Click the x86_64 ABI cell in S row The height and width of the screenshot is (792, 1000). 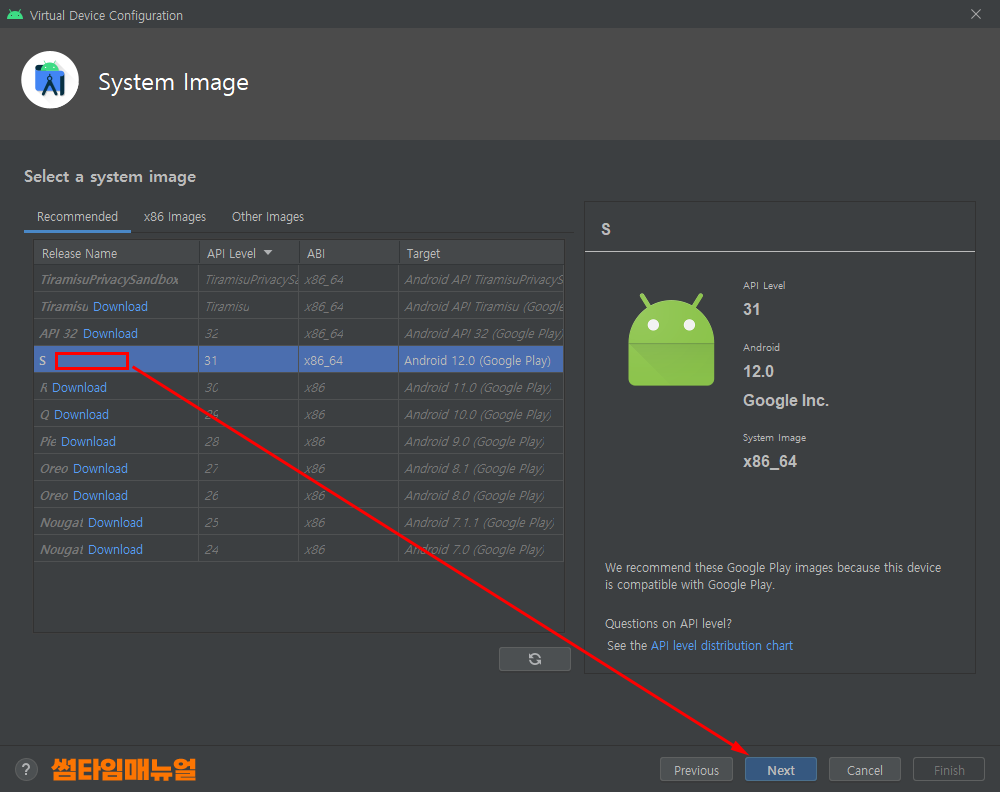point(349,360)
